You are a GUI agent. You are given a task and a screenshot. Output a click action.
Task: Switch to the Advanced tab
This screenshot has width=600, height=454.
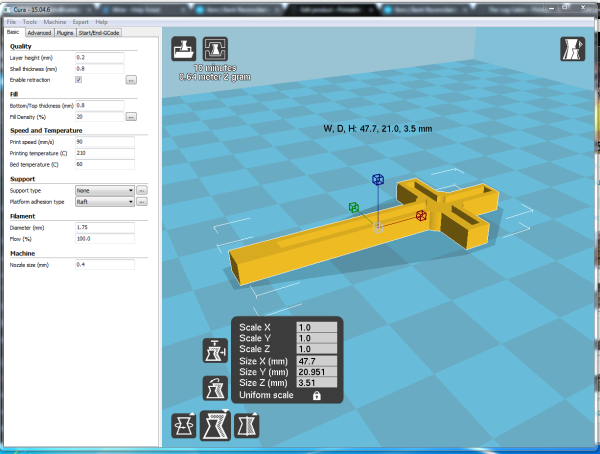click(41, 32)
